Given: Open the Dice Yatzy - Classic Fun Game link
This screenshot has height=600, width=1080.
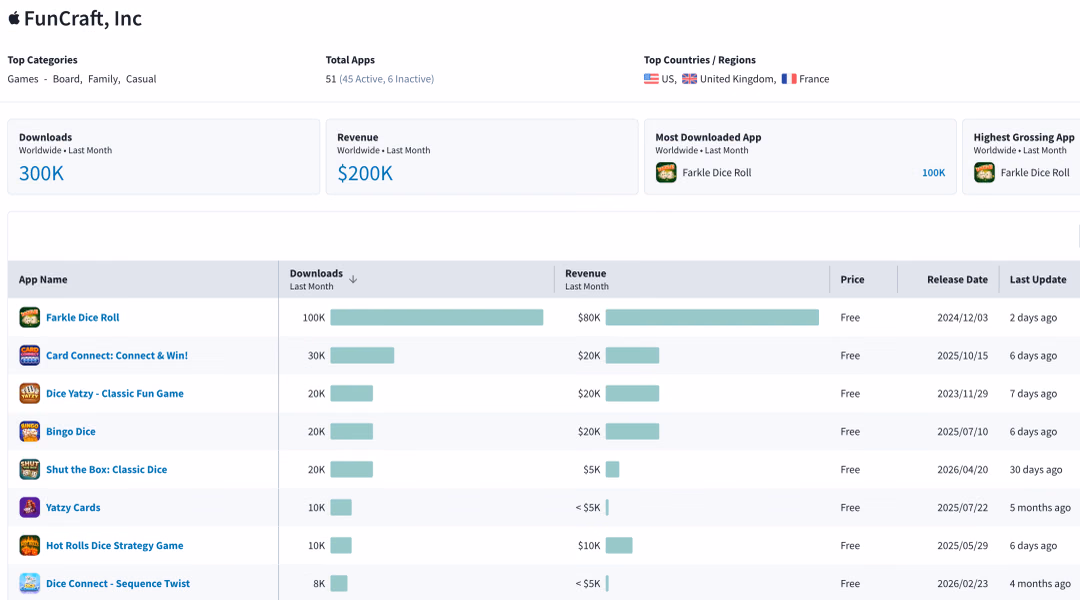Looking at the screenshot, I should (x=115, y=393).
